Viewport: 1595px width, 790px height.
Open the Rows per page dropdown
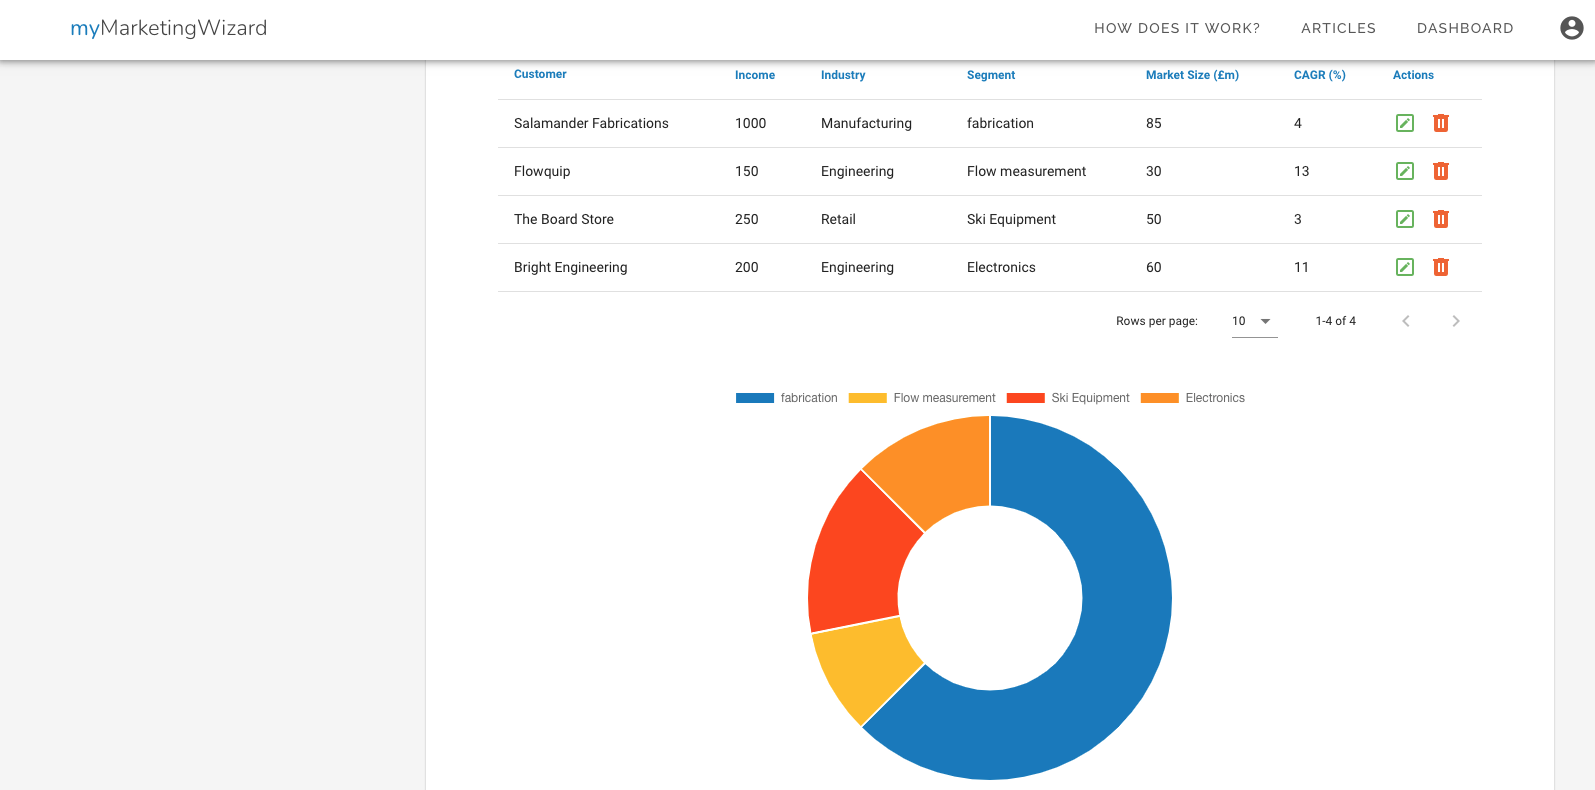1254,321
